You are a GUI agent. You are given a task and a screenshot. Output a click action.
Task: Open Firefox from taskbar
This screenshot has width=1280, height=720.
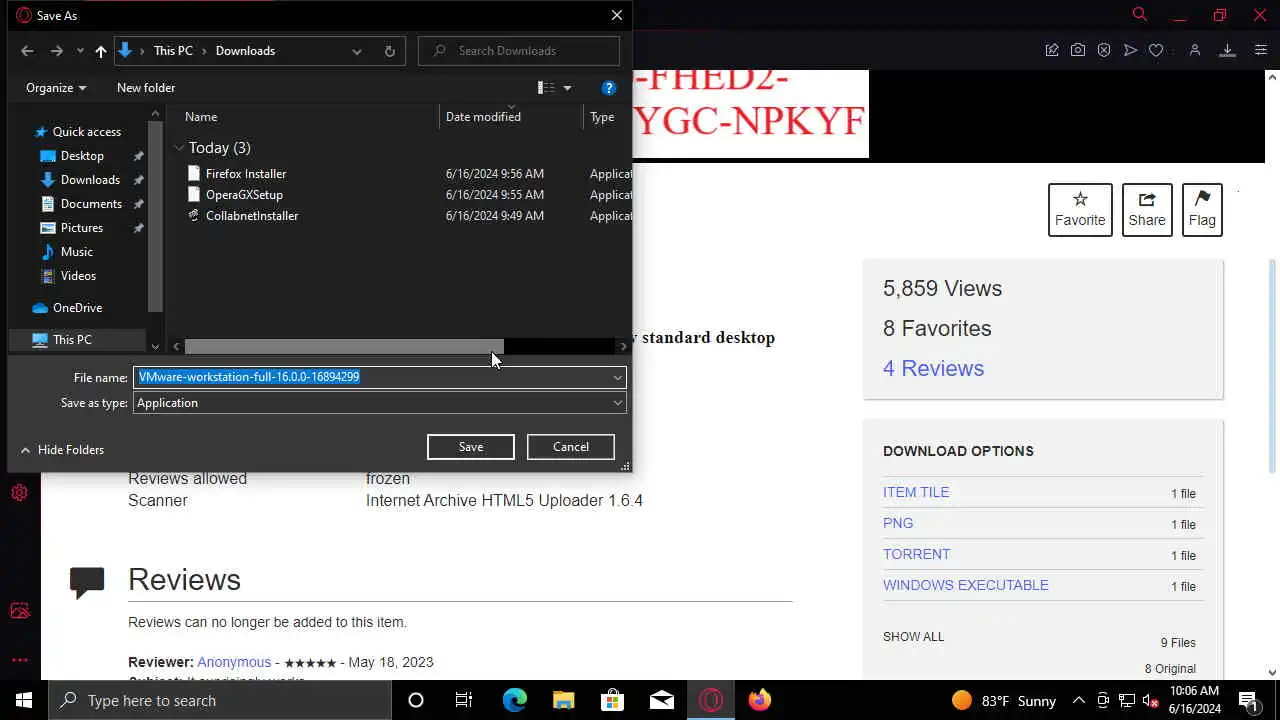pos(760,700)
